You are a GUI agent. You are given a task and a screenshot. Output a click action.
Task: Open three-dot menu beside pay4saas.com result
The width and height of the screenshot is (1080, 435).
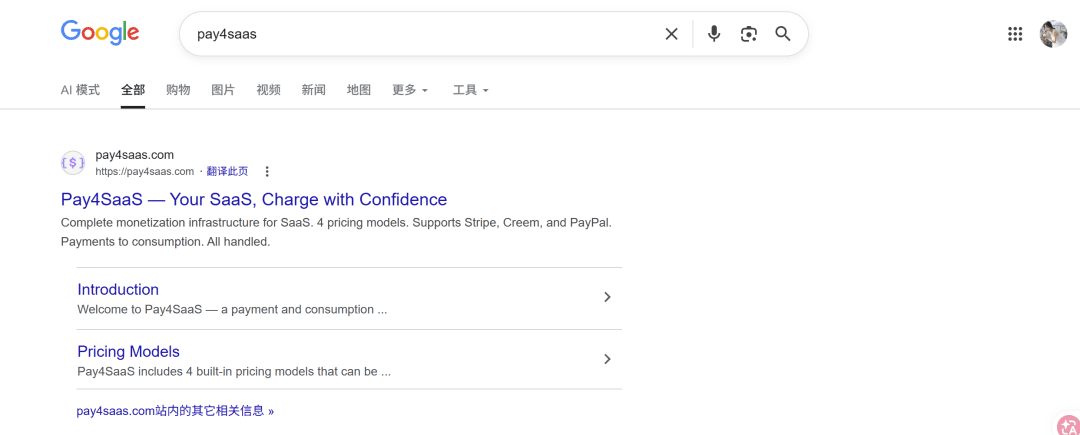pyautogui.click(x=267, y=171)
